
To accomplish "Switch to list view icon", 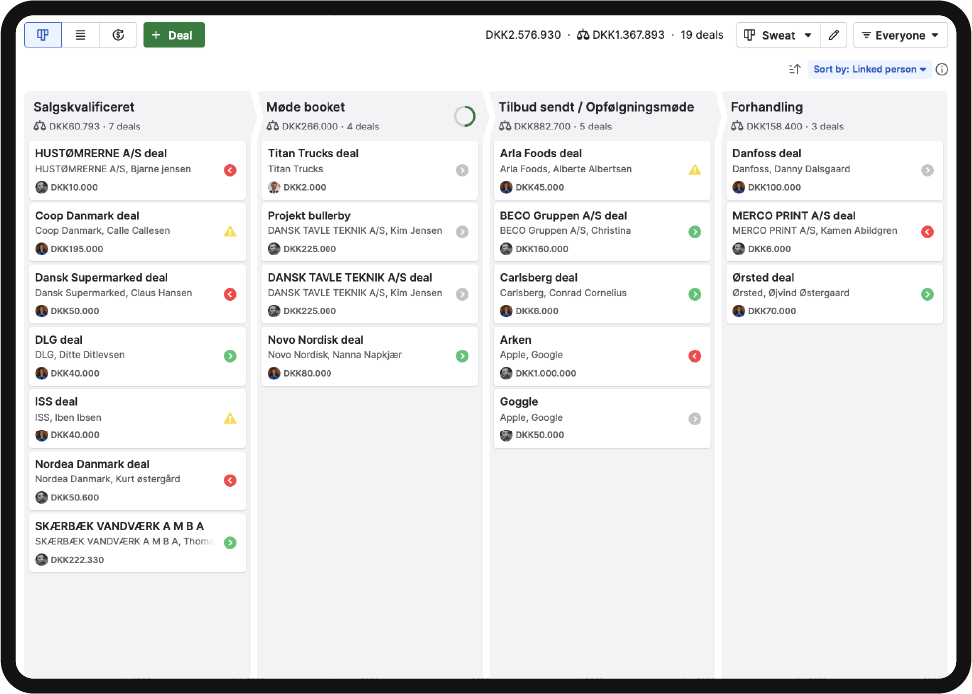I will 81,35.
